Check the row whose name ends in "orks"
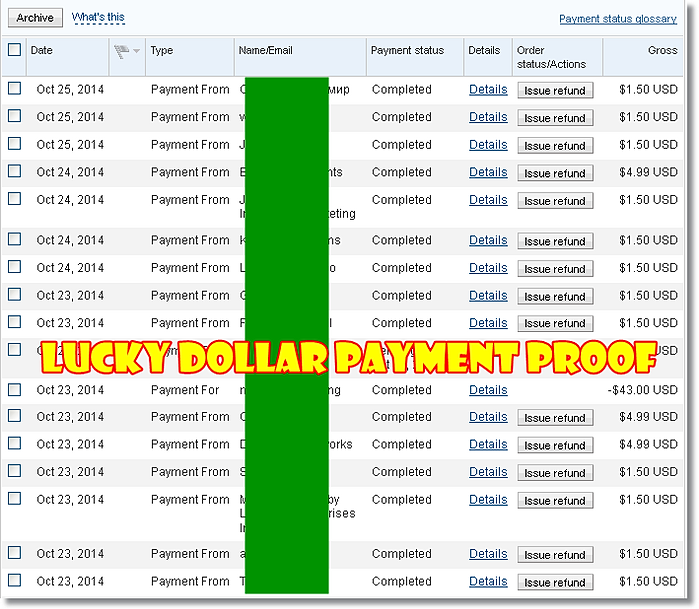This screenshot has width=699, height=609. (x=14, y=443)
